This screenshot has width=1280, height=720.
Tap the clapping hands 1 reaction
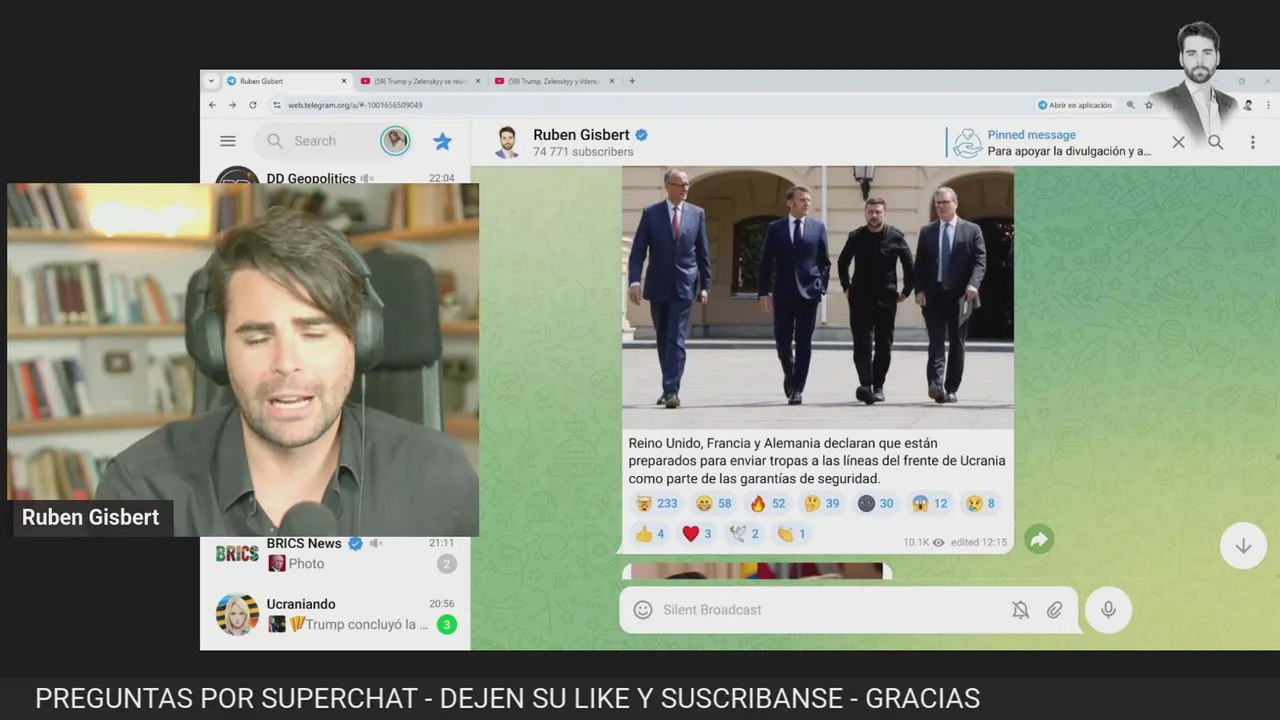pyautogui.click(x=791, y=534)
